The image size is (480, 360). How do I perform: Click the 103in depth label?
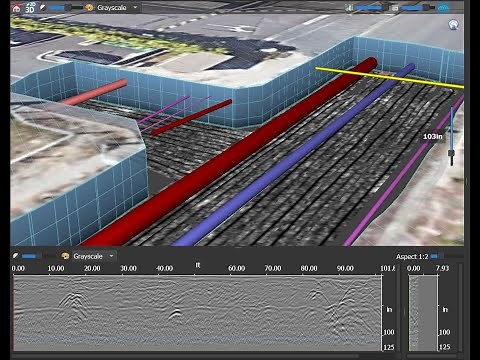click(432, 136)
